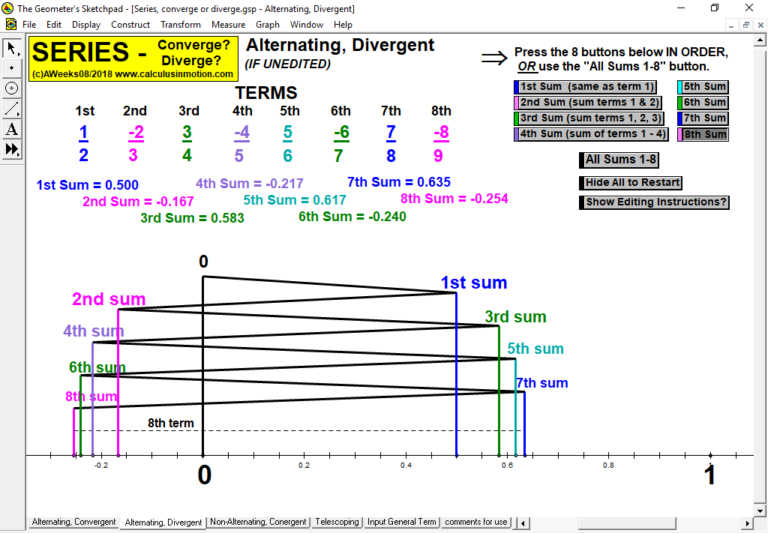Expand the Display menu
Viewport: 768px width, 533px height.
86,24
